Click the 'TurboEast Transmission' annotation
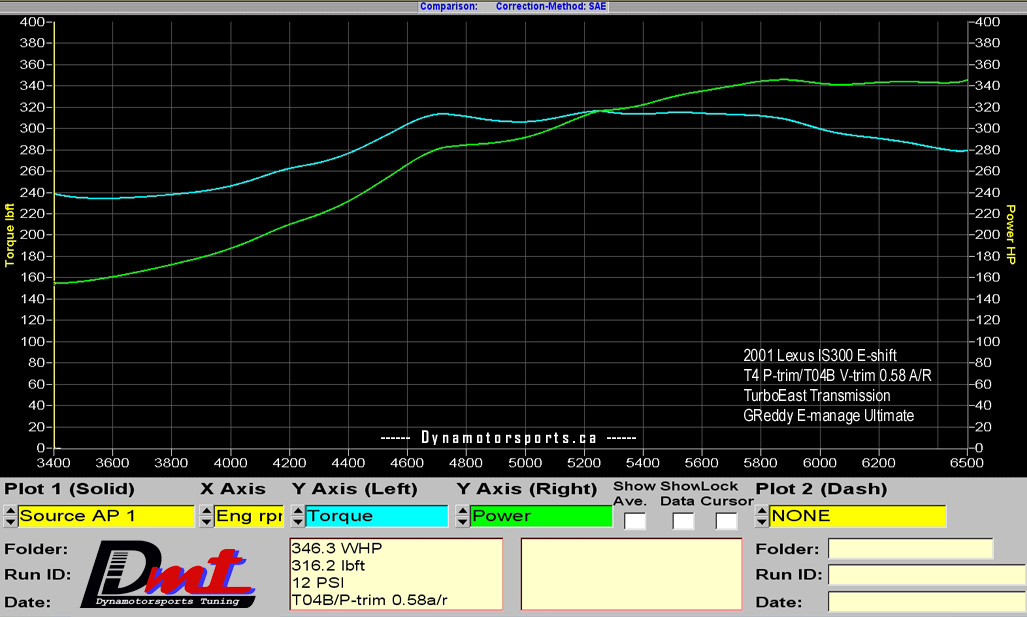 tap(817, 396)
